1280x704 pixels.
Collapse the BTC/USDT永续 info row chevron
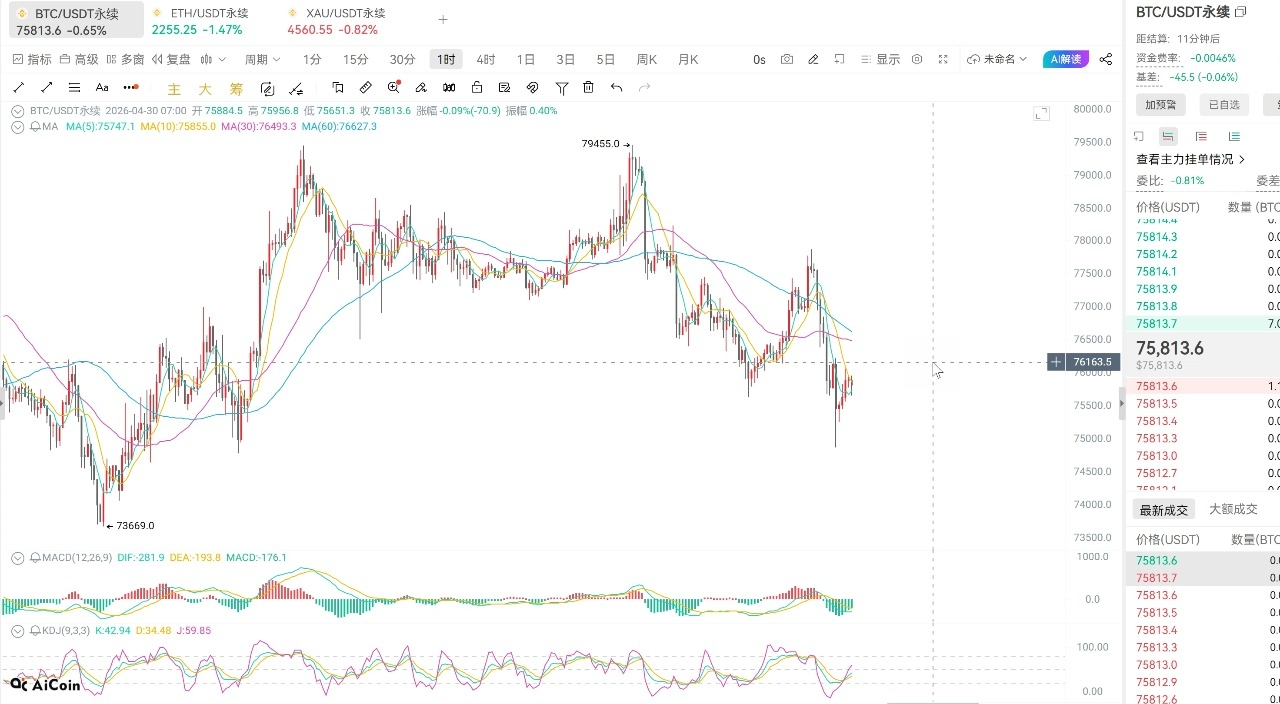tap(17, 111)
